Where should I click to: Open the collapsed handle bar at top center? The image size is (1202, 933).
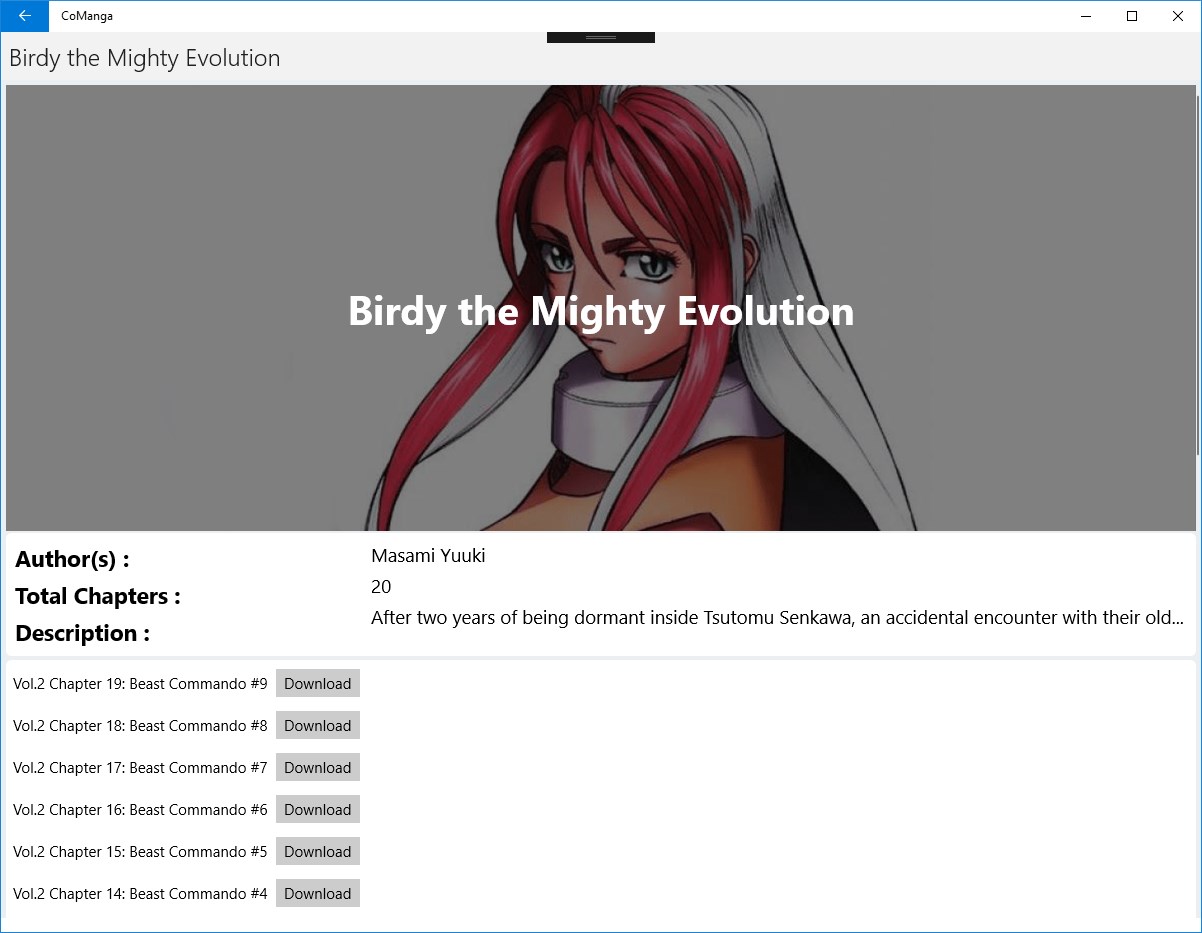(601, 37)
